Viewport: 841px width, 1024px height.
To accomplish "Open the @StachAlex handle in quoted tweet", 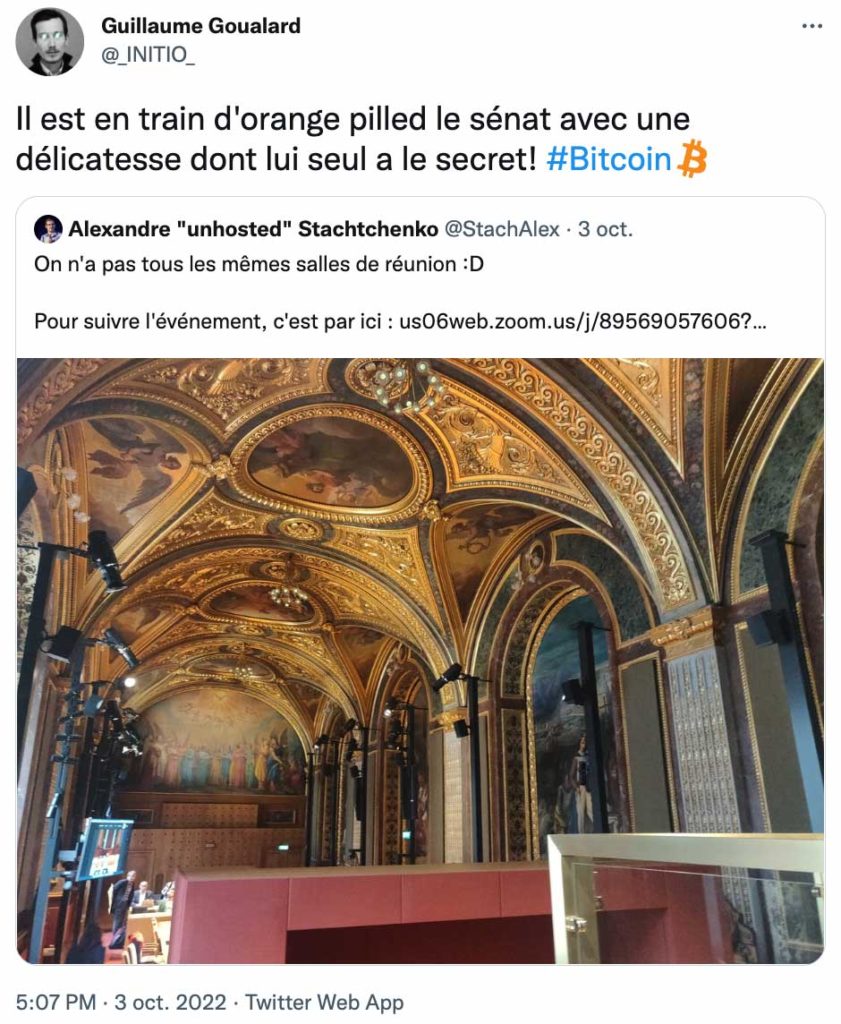I will coord(501,229).
